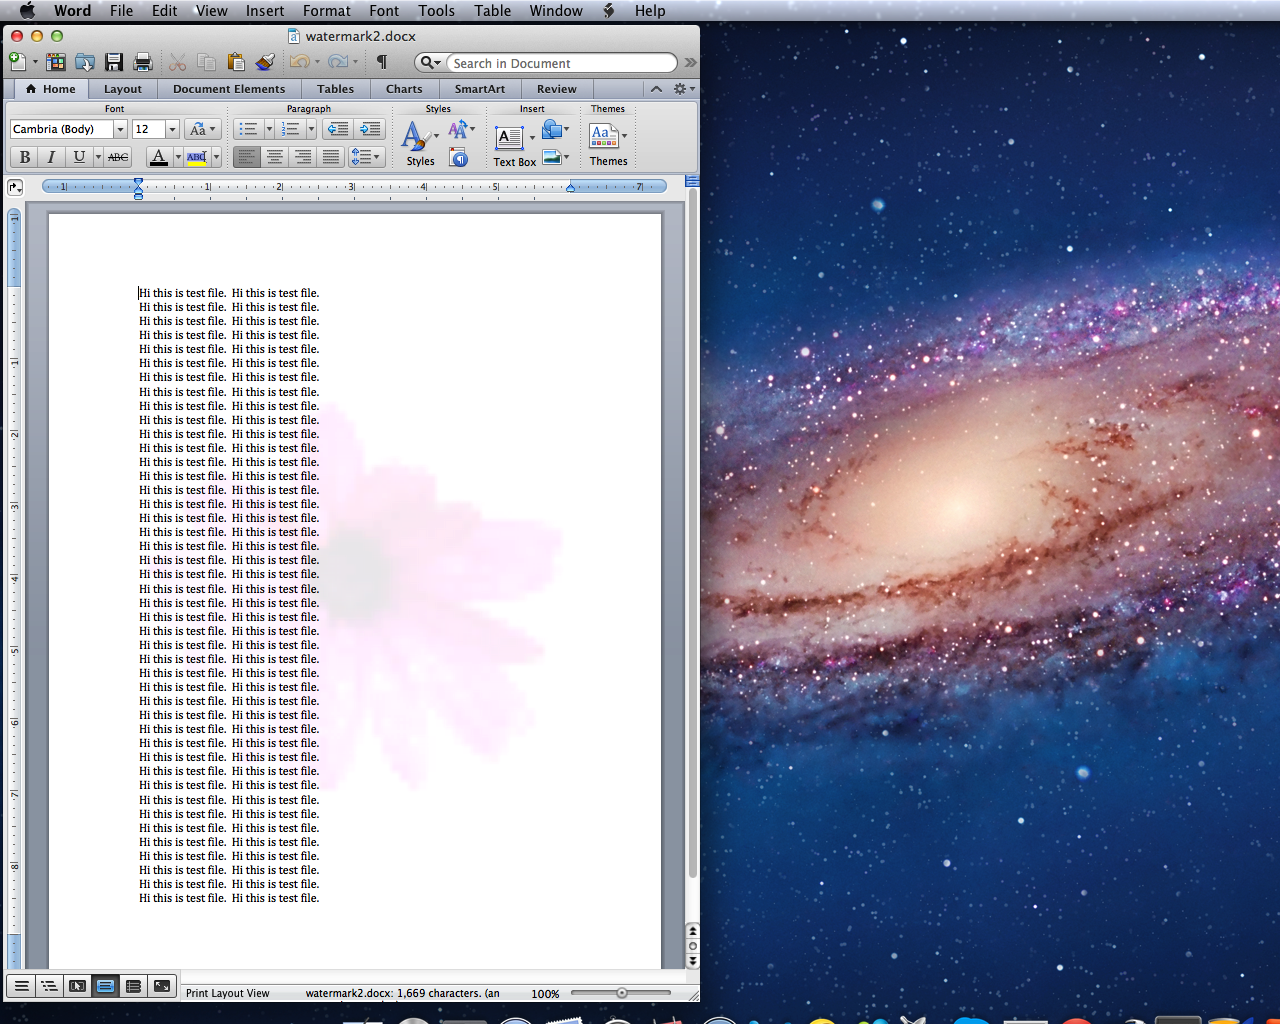Viewport: 1280px width, 1024px height.
Task: Switch to the Document Elements tab
Action: (229, 89)
